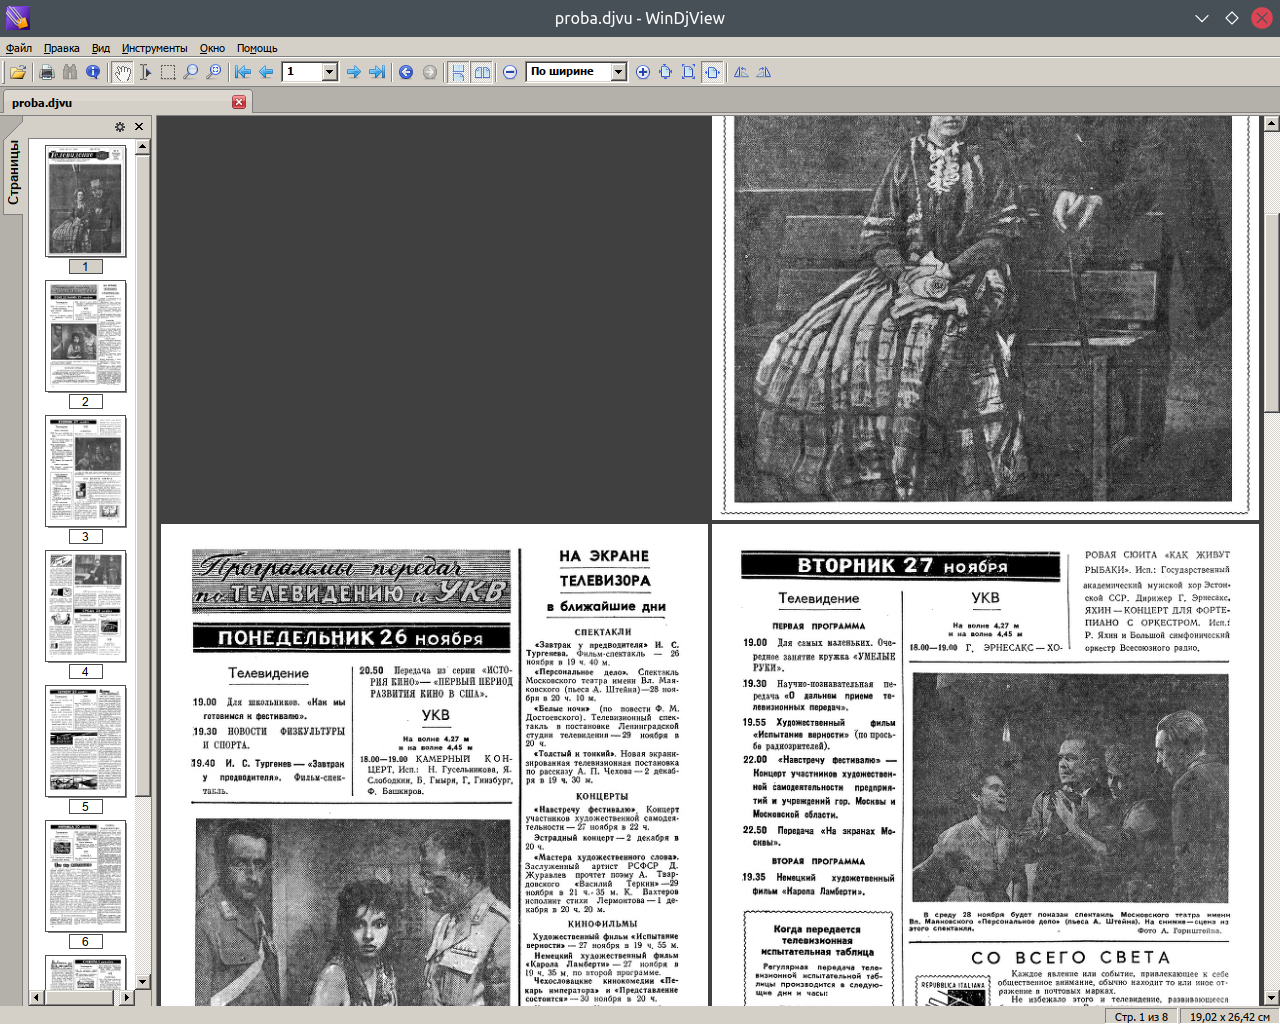Open the Помощь menu
This screenshot has width=1280, height=1024.
tap(257, 48)
